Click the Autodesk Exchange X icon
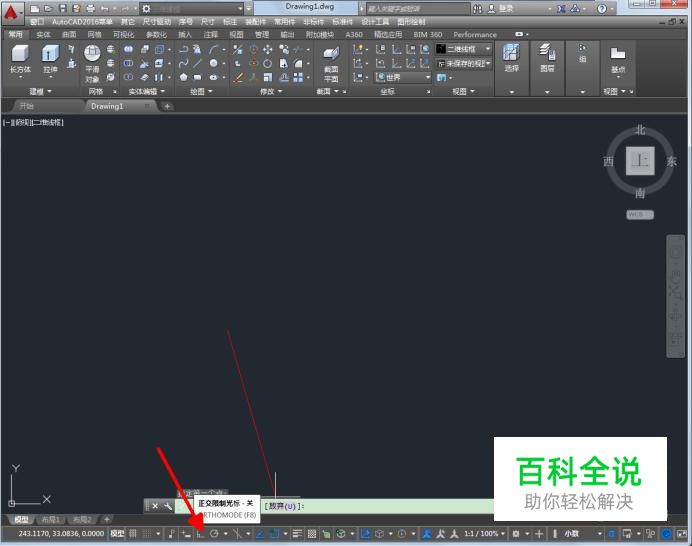The width and height of the screenshot is (692, 546). point(561,9)
